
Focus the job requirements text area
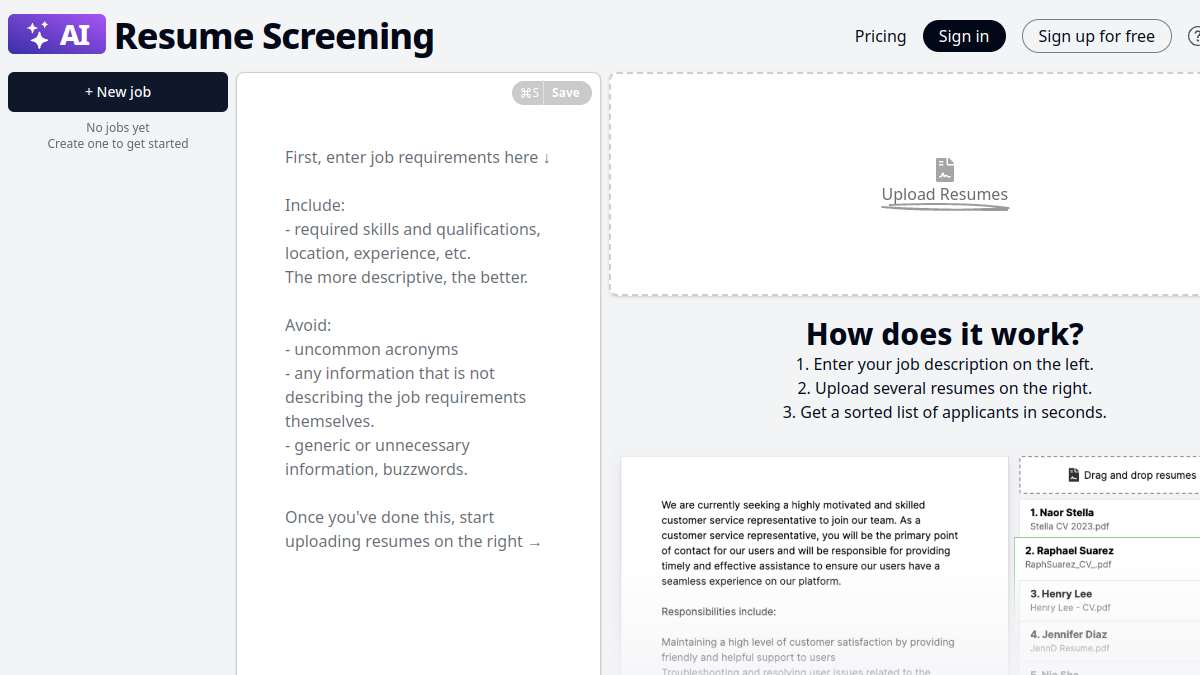coord(418,374)
